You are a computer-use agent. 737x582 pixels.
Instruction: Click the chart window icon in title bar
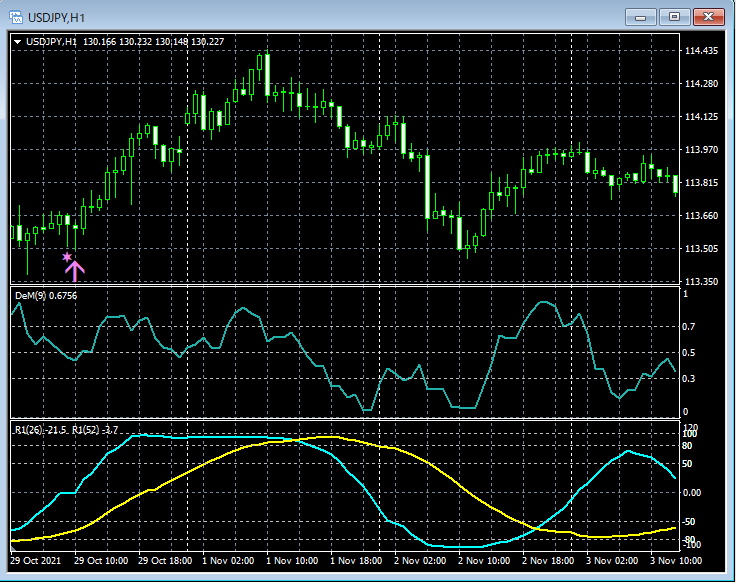[x=15, y=17]
